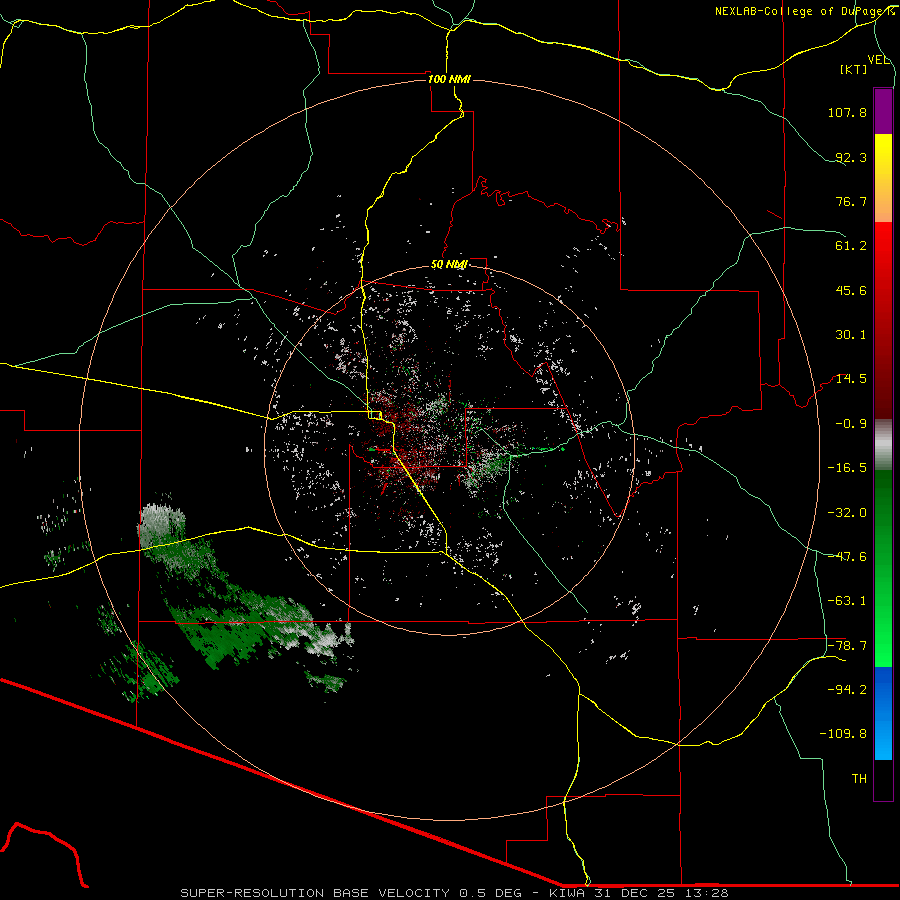
Task: Click the -16.5 scale value
Action: [847, 468]
